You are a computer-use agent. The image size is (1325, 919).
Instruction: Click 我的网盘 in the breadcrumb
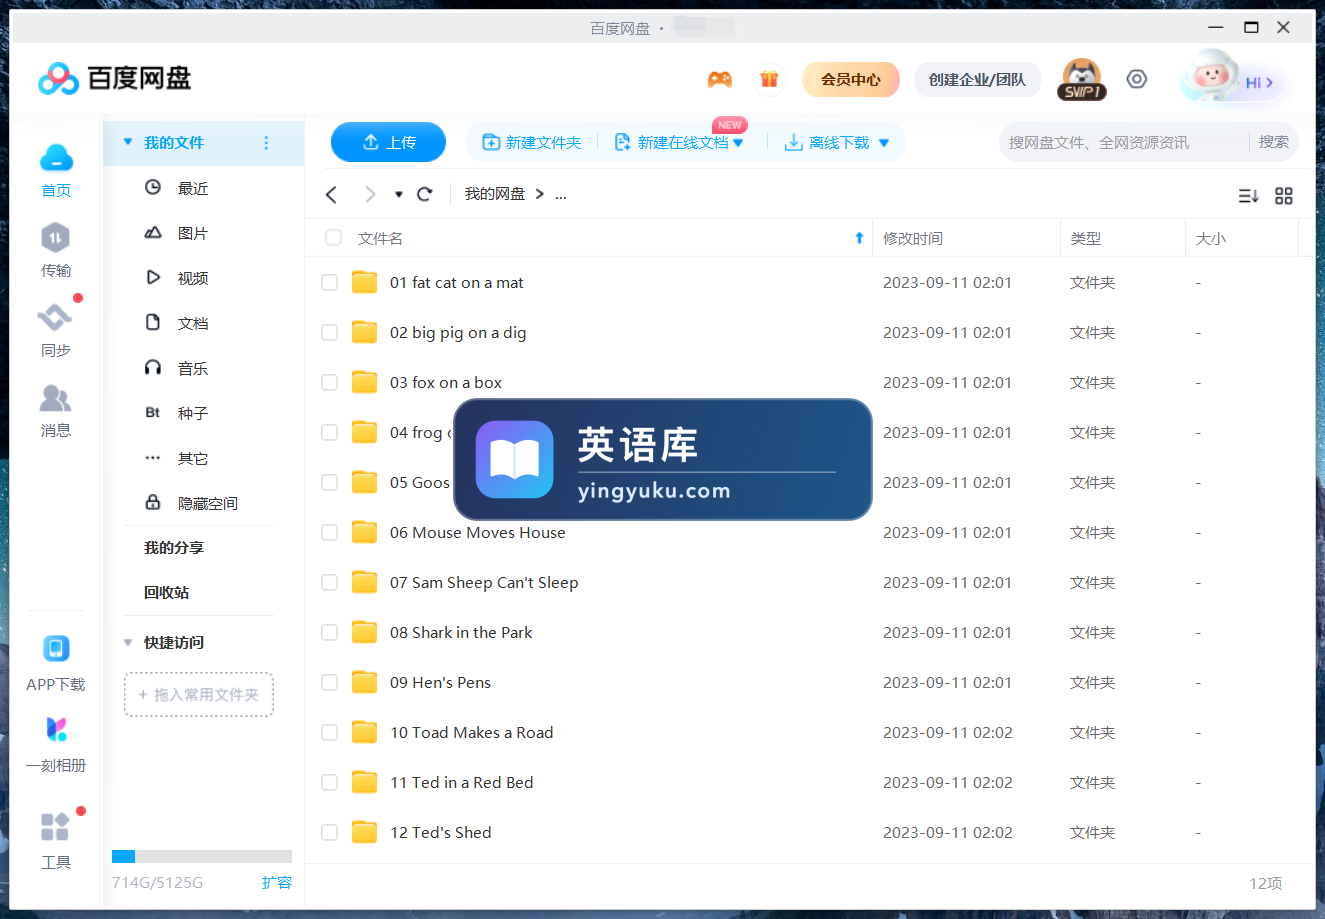point(495,194)
